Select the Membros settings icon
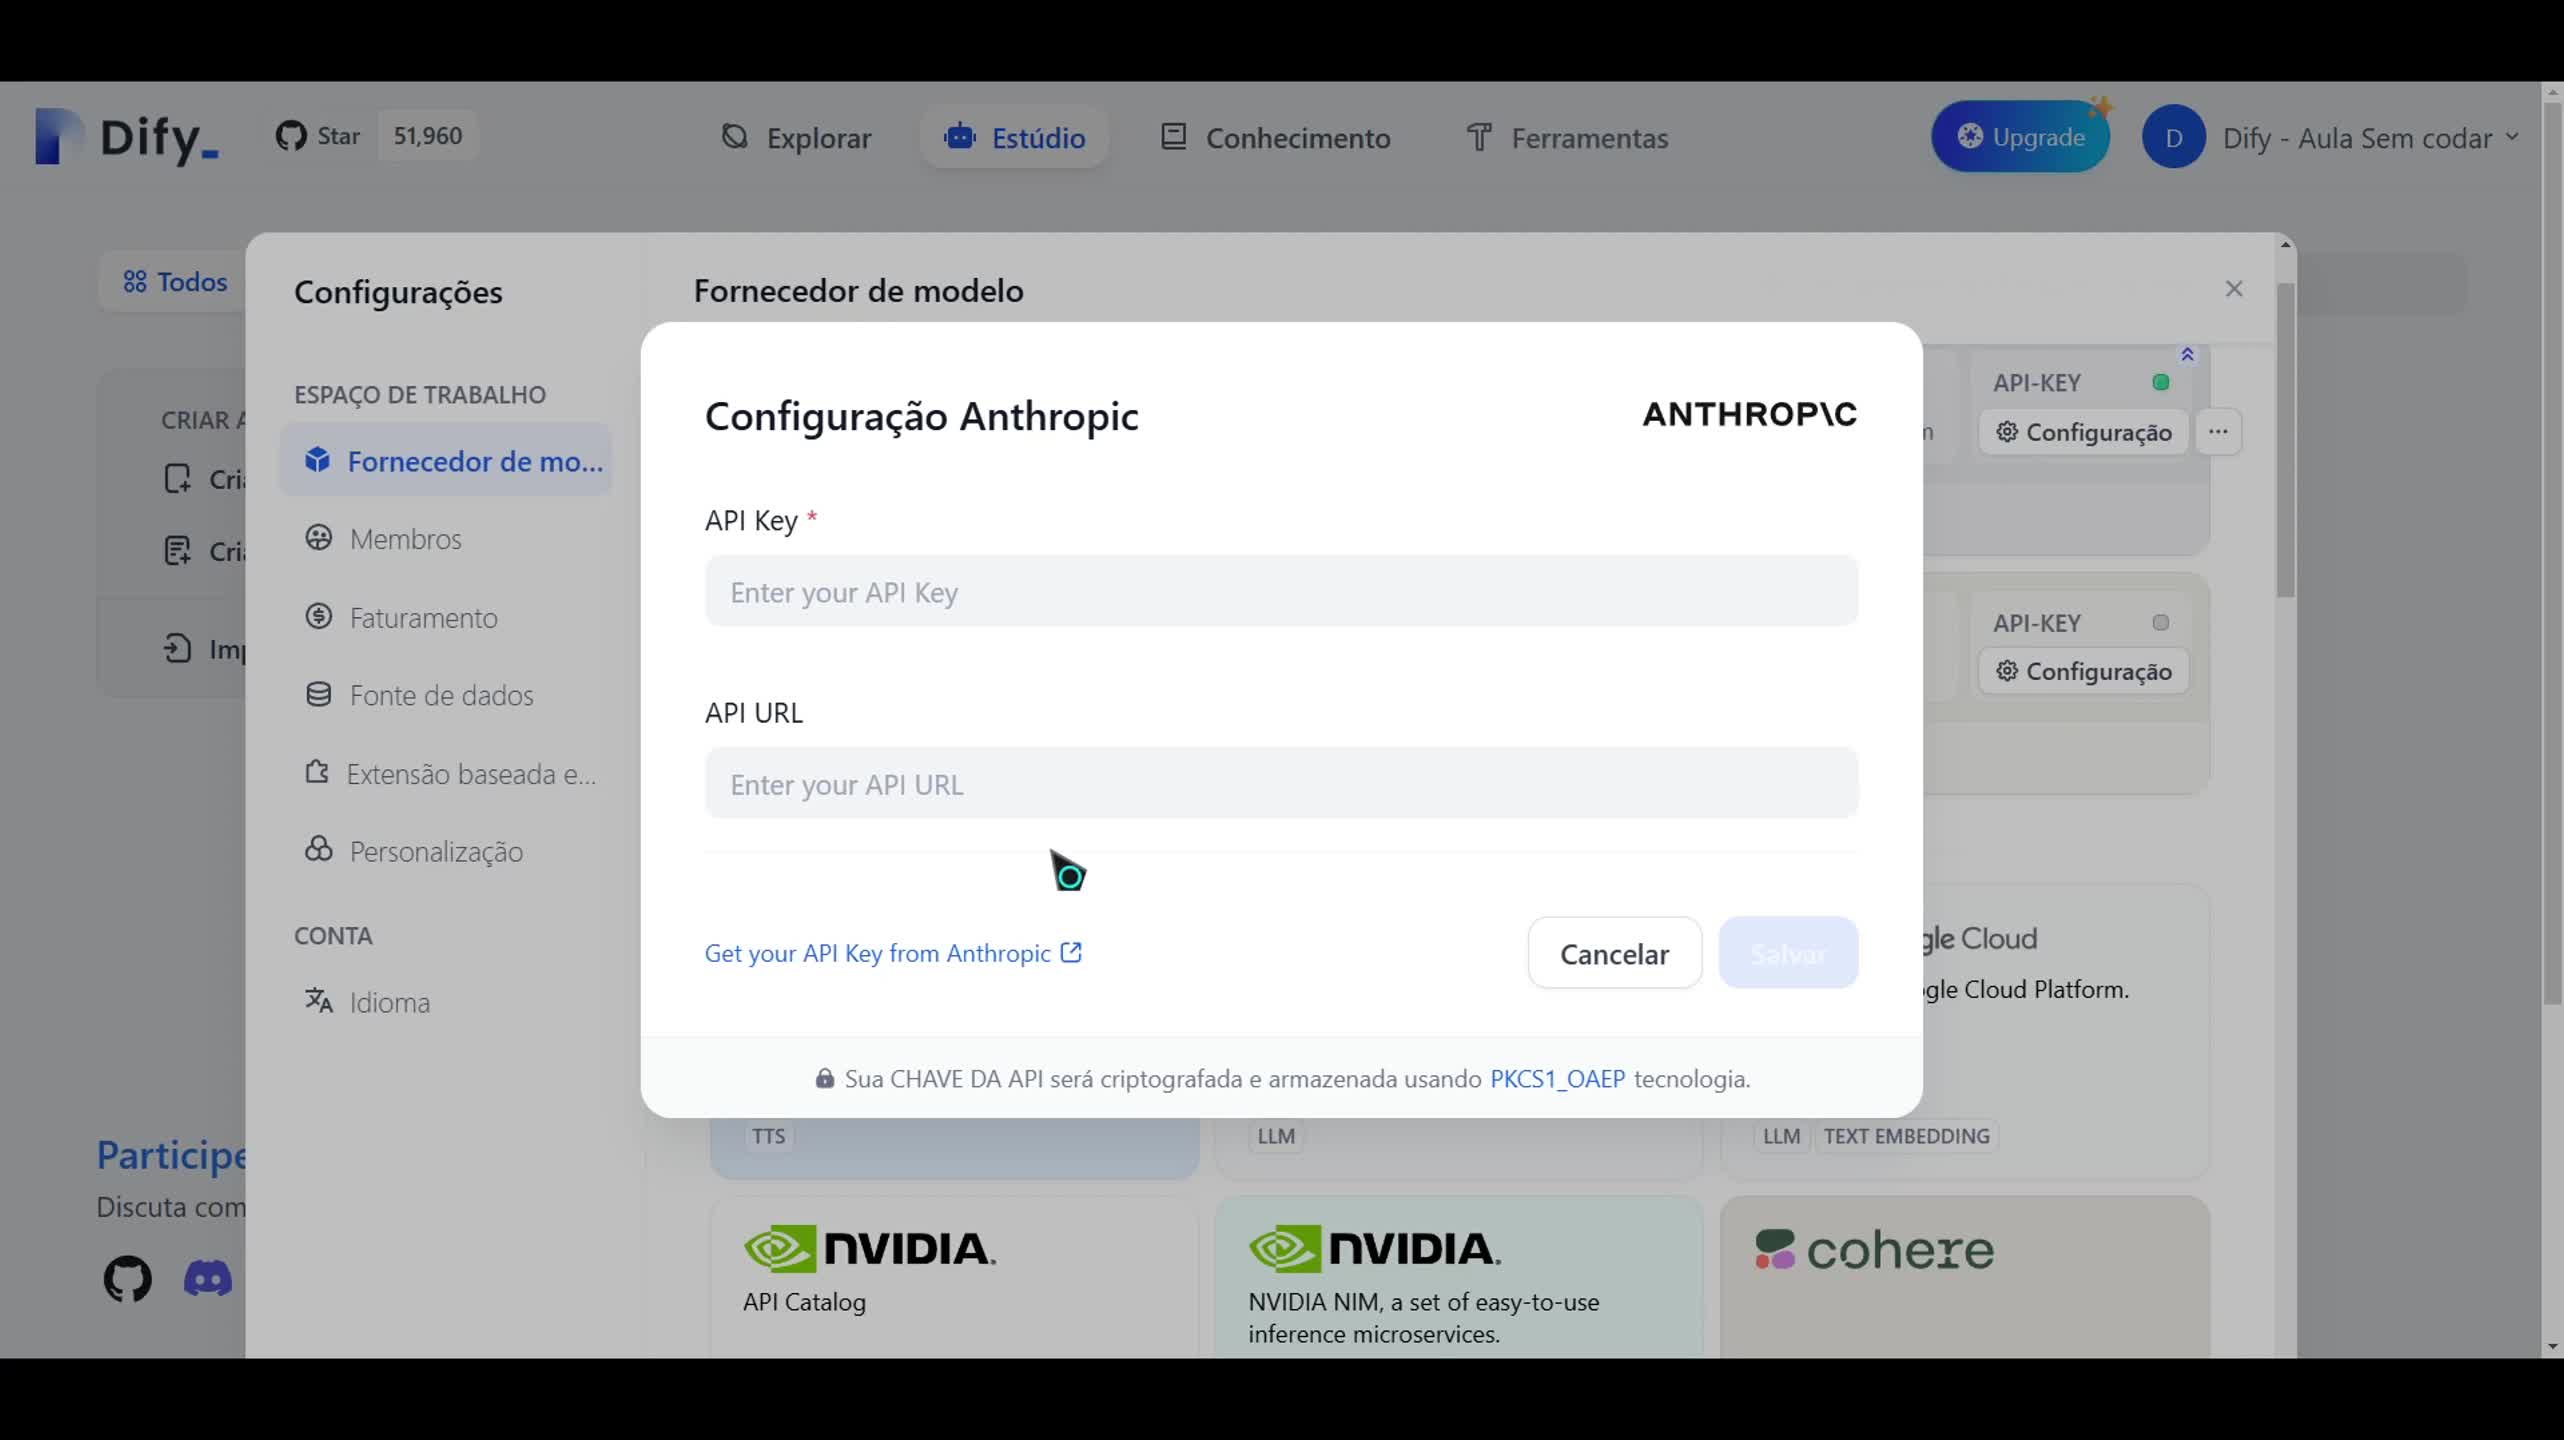The width and height of the screenshot is (2564, 1440). coord(318,539)
